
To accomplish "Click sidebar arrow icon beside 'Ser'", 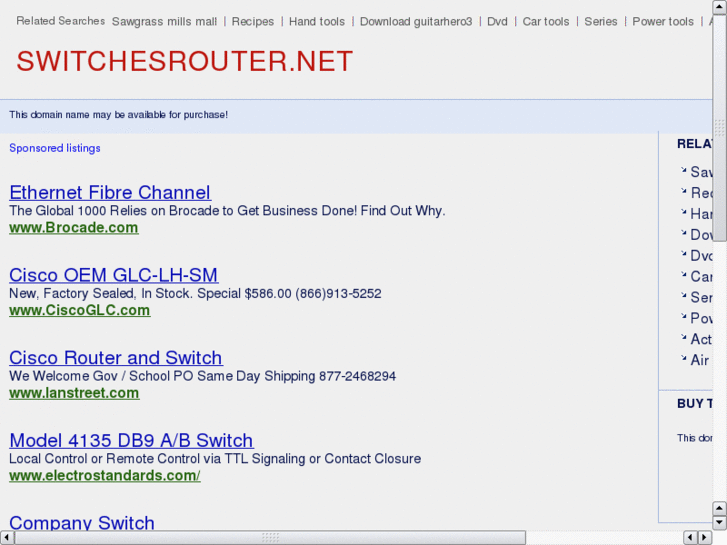I will (683, 295).
